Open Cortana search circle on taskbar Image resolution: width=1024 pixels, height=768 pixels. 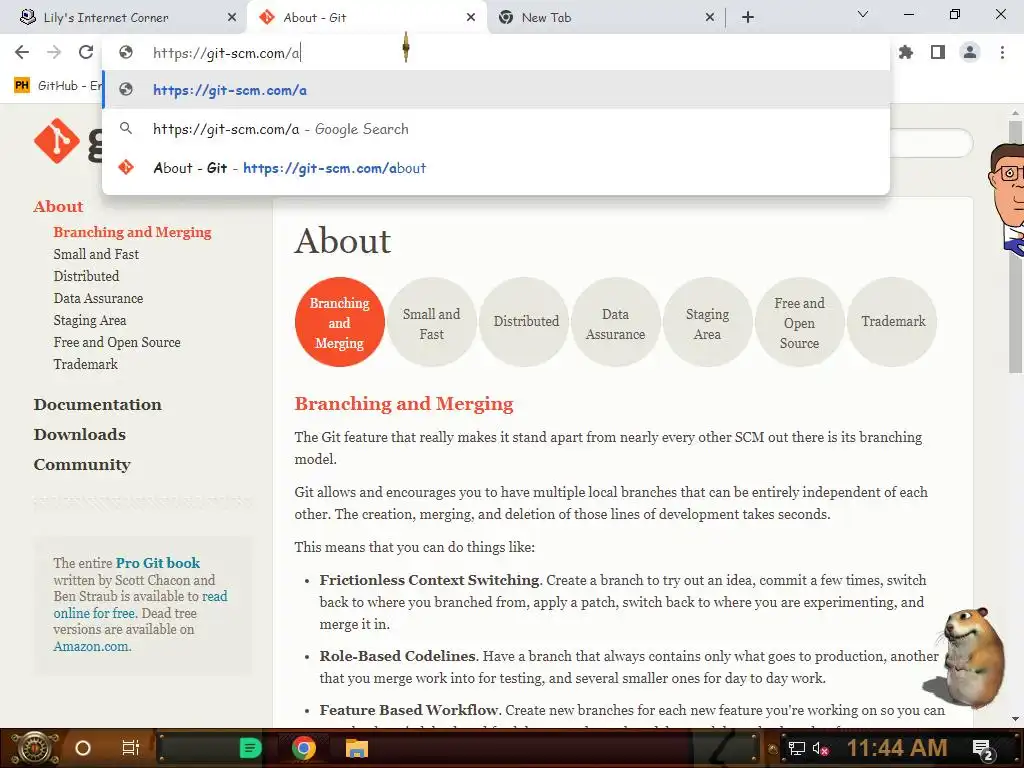coord(83,748)
